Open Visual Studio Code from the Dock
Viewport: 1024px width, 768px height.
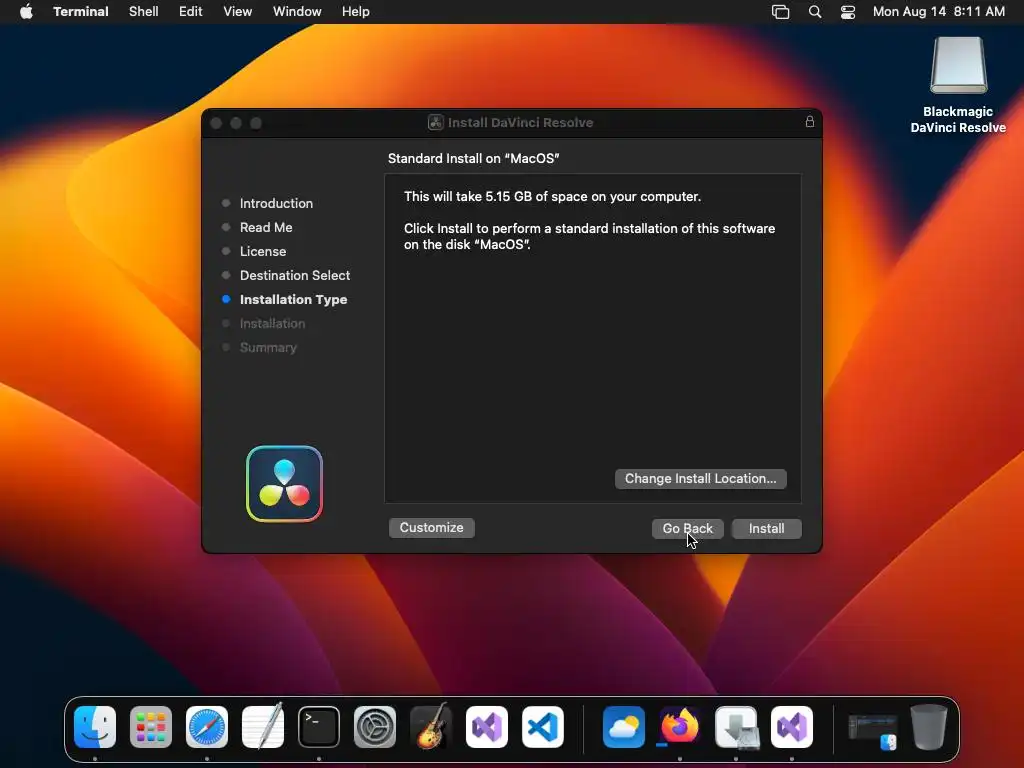543,727
